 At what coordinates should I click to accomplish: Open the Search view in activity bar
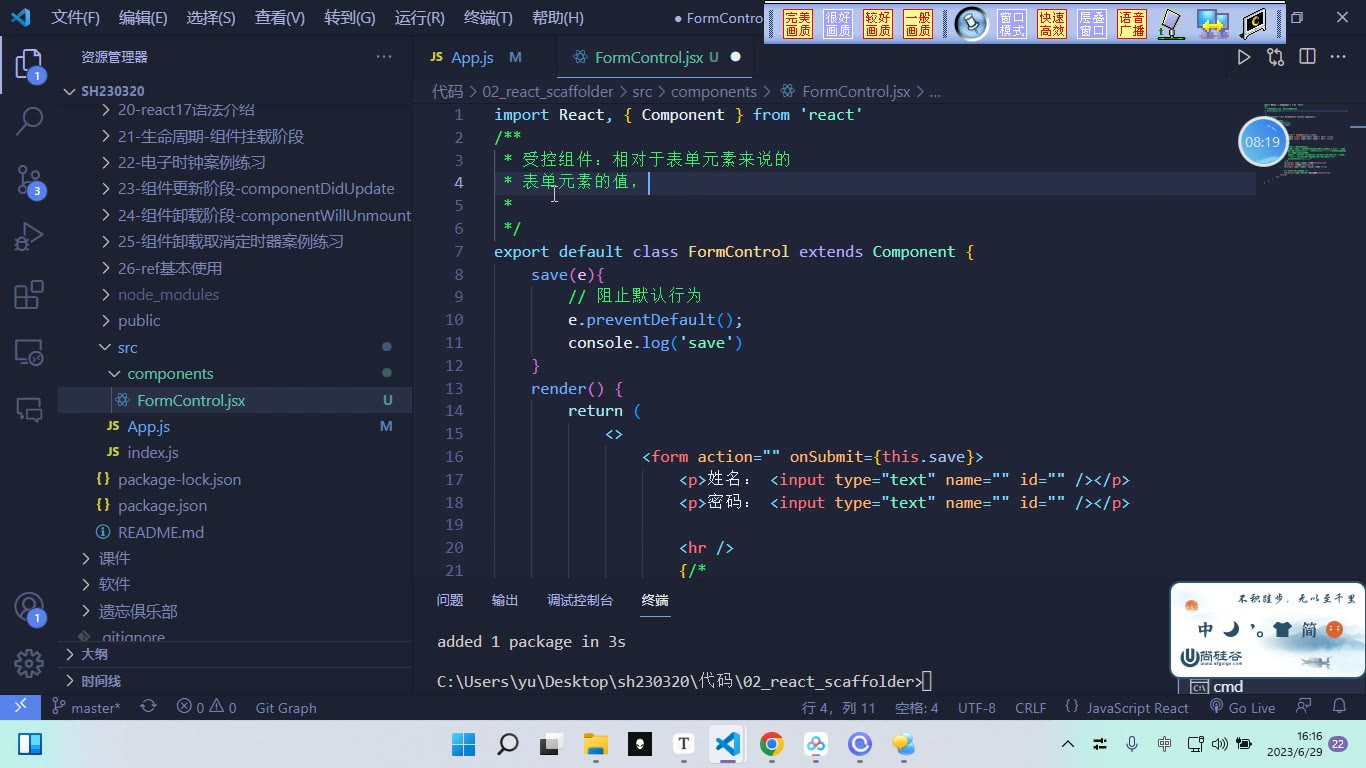[29, 122]
